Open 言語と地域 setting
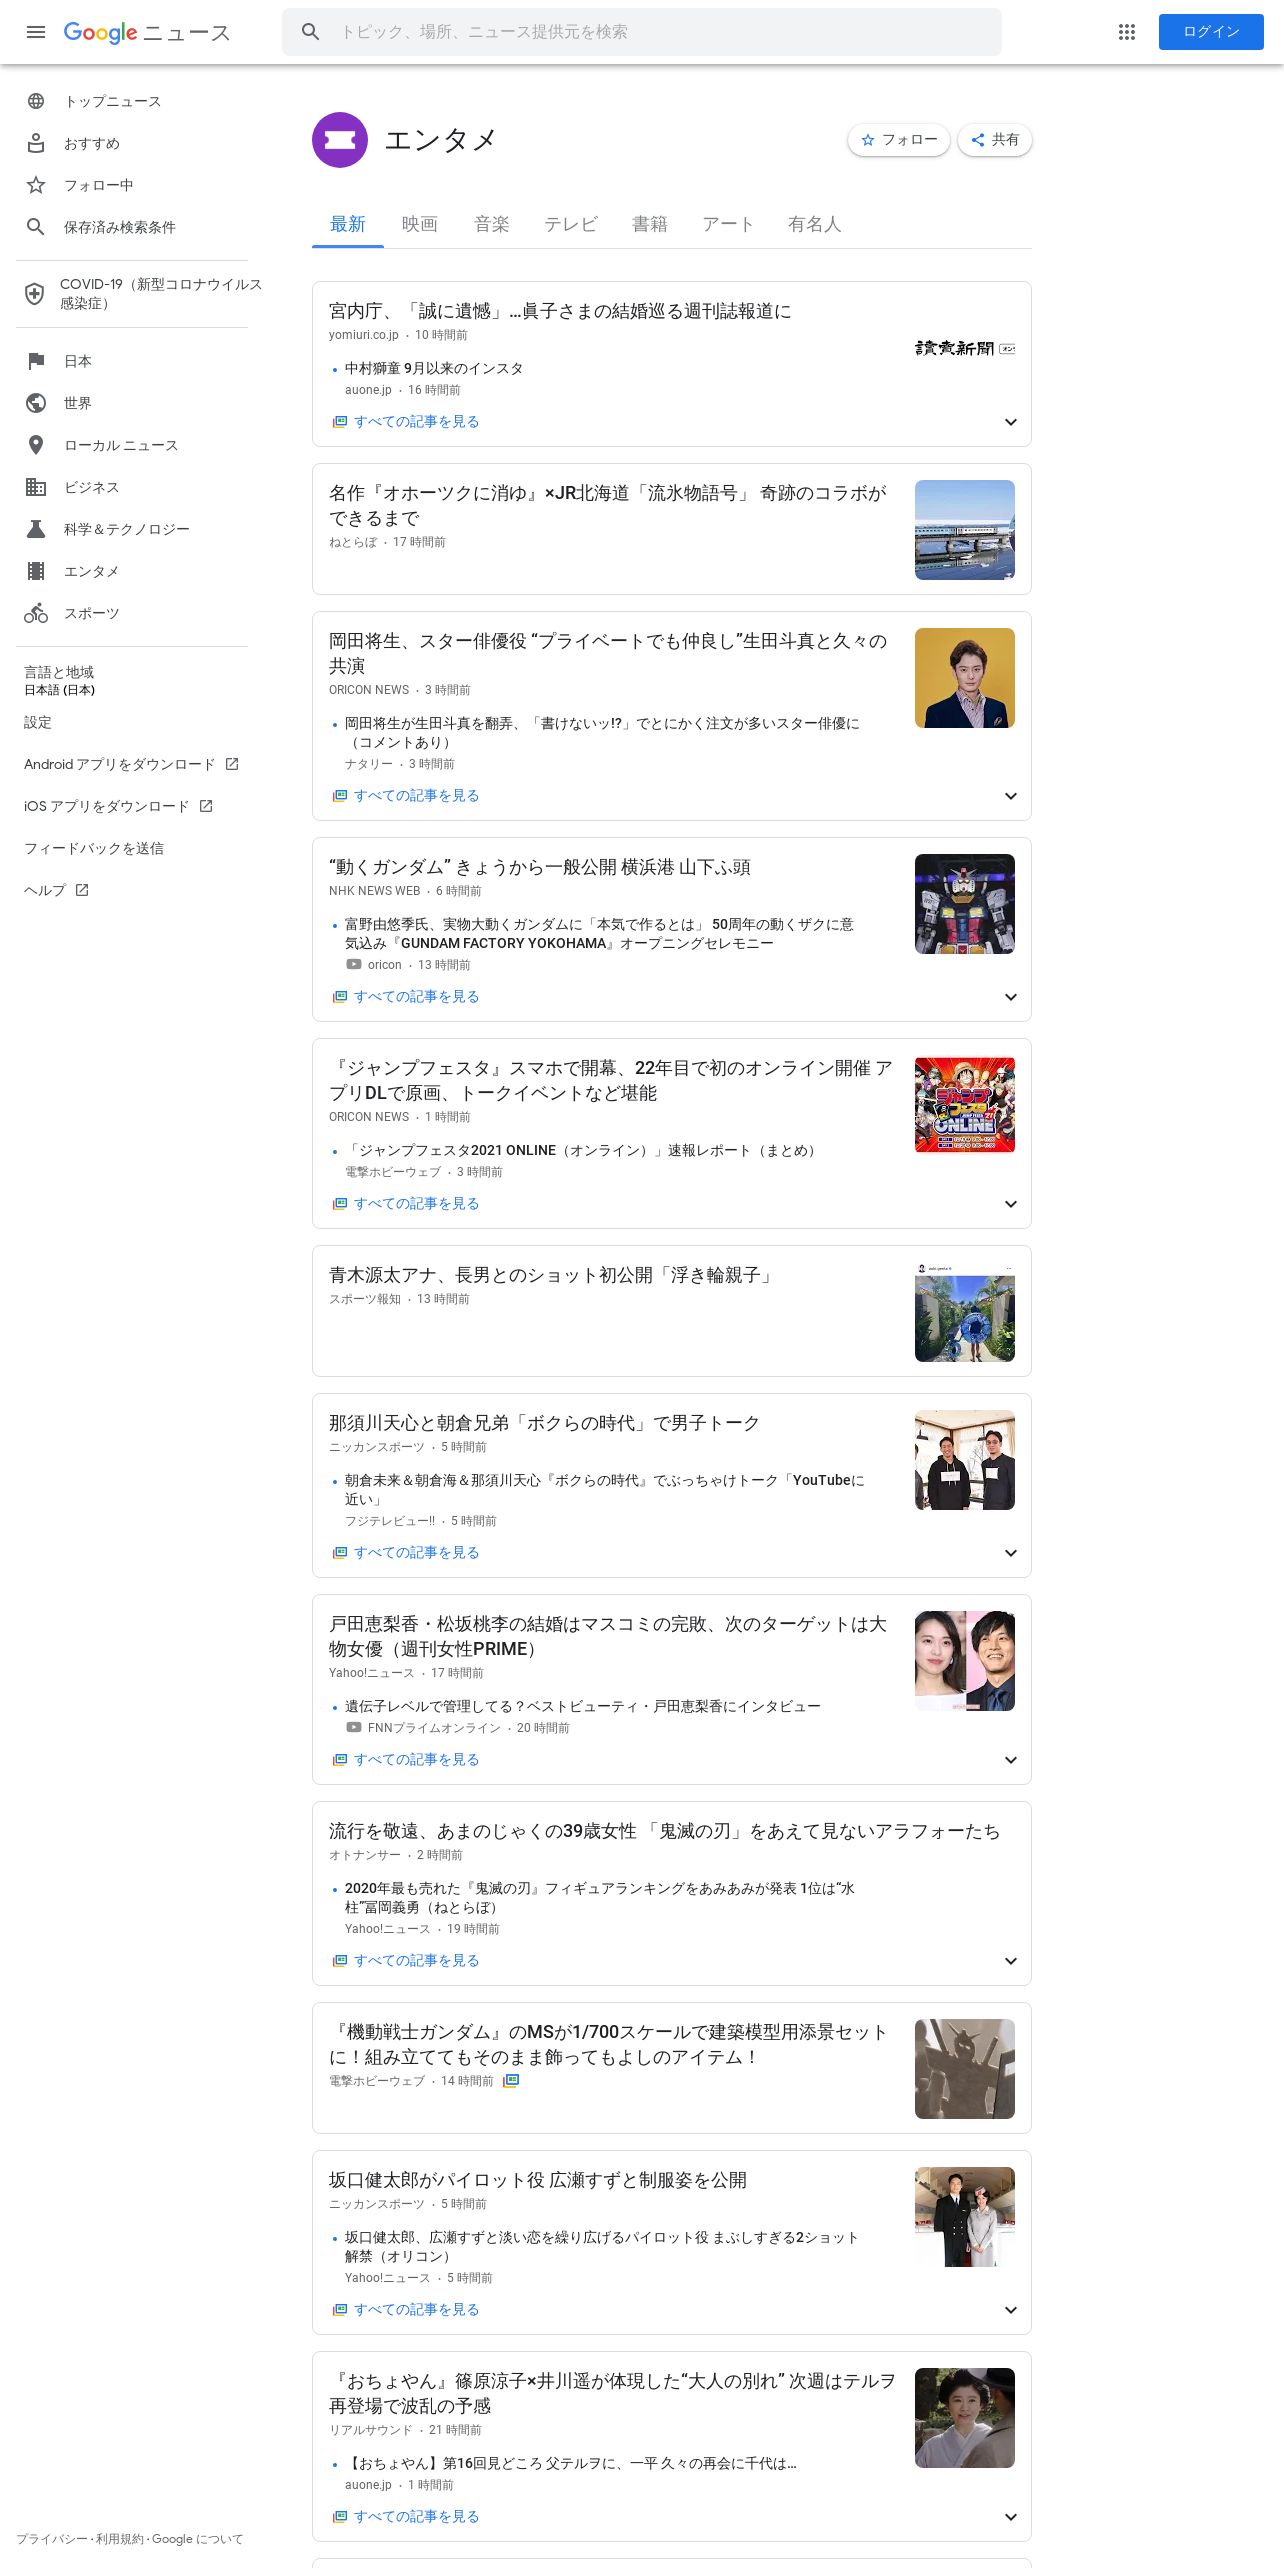Viewport: 1284px width, 2568px height. click(x=60, y=680)
